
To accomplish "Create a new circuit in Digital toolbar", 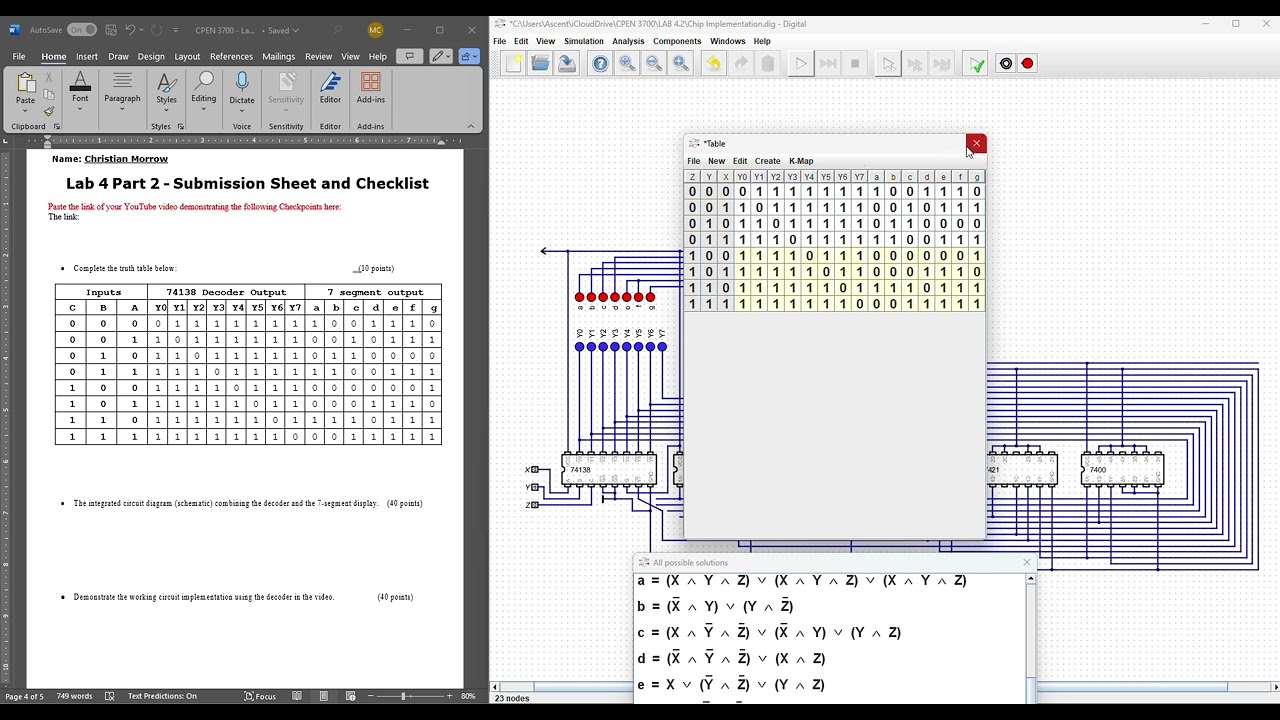I will (x=514, y=64).
